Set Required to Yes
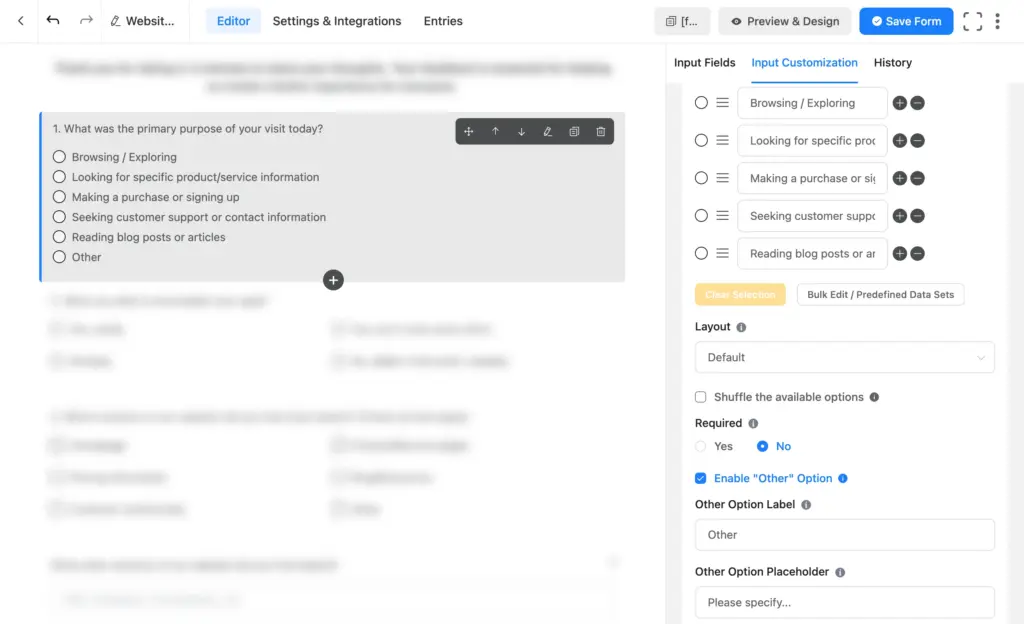Screen dimensions: 1024x624 pos(701,446)
